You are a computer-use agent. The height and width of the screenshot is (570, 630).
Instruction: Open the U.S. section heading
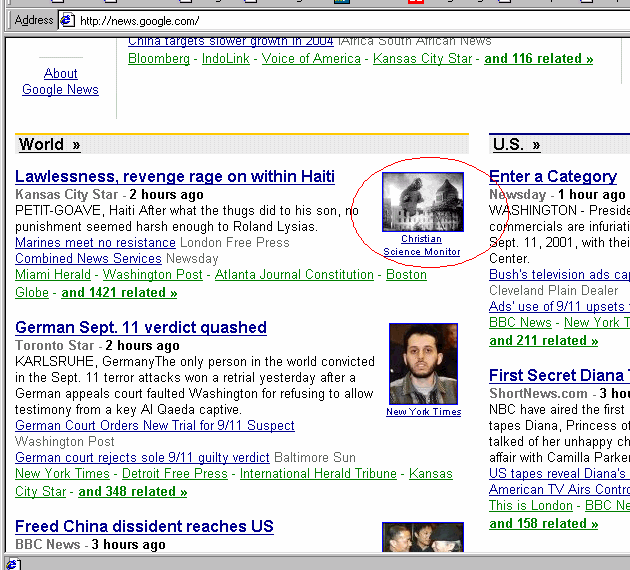click(x=516, y=144)
